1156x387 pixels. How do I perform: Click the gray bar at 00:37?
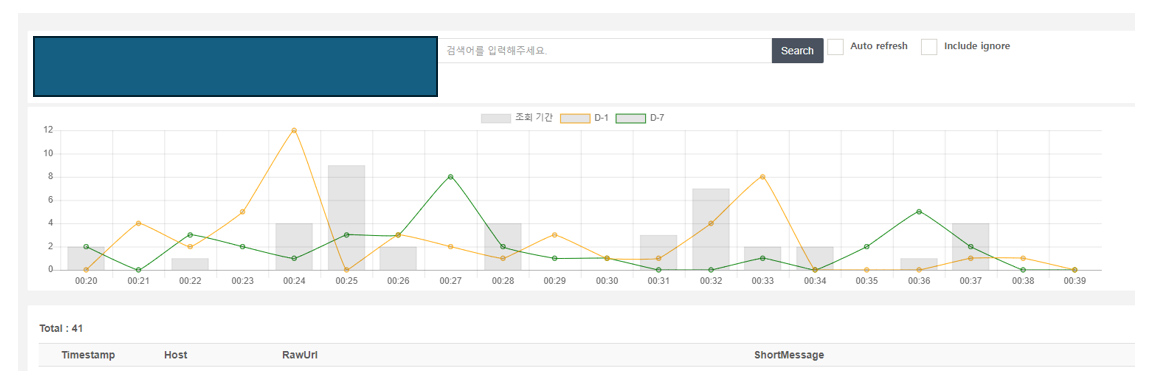pyautogui.click(x=970, y=247)
